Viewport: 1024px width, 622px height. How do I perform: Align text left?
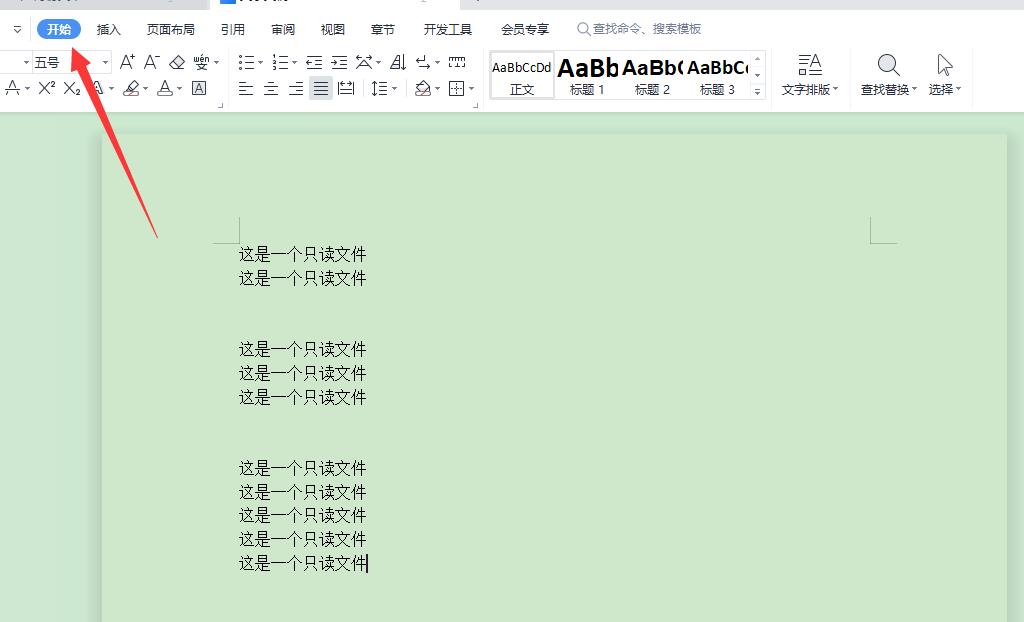pyautogui.click(x=246, y=88)
